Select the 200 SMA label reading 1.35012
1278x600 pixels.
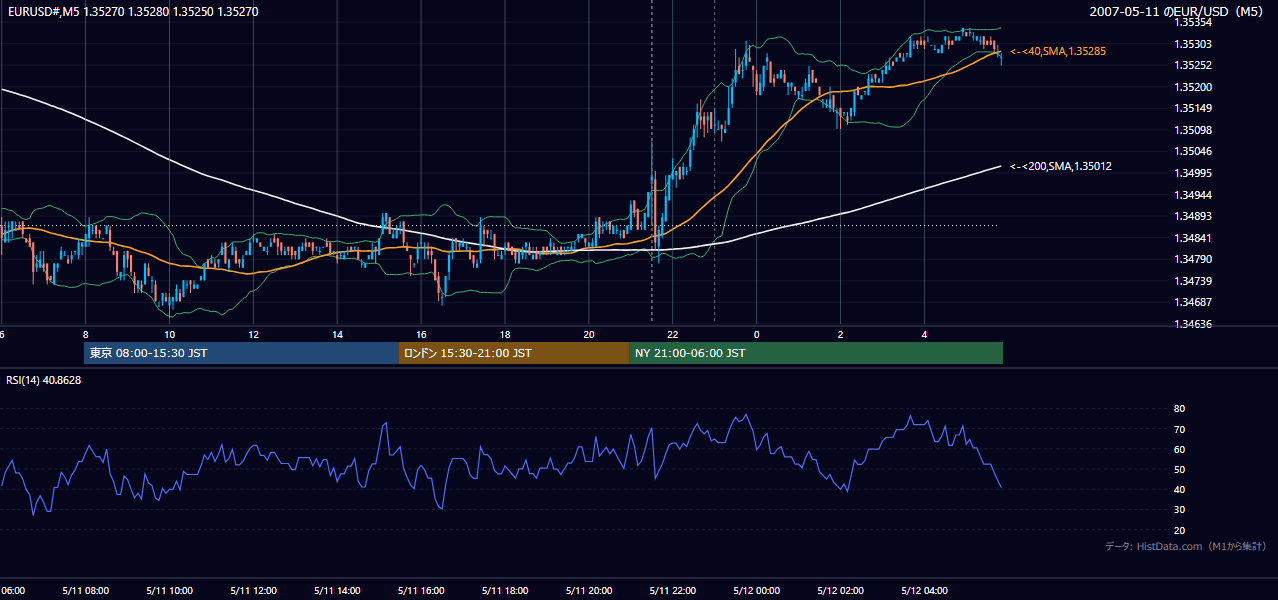point(1061,167)
